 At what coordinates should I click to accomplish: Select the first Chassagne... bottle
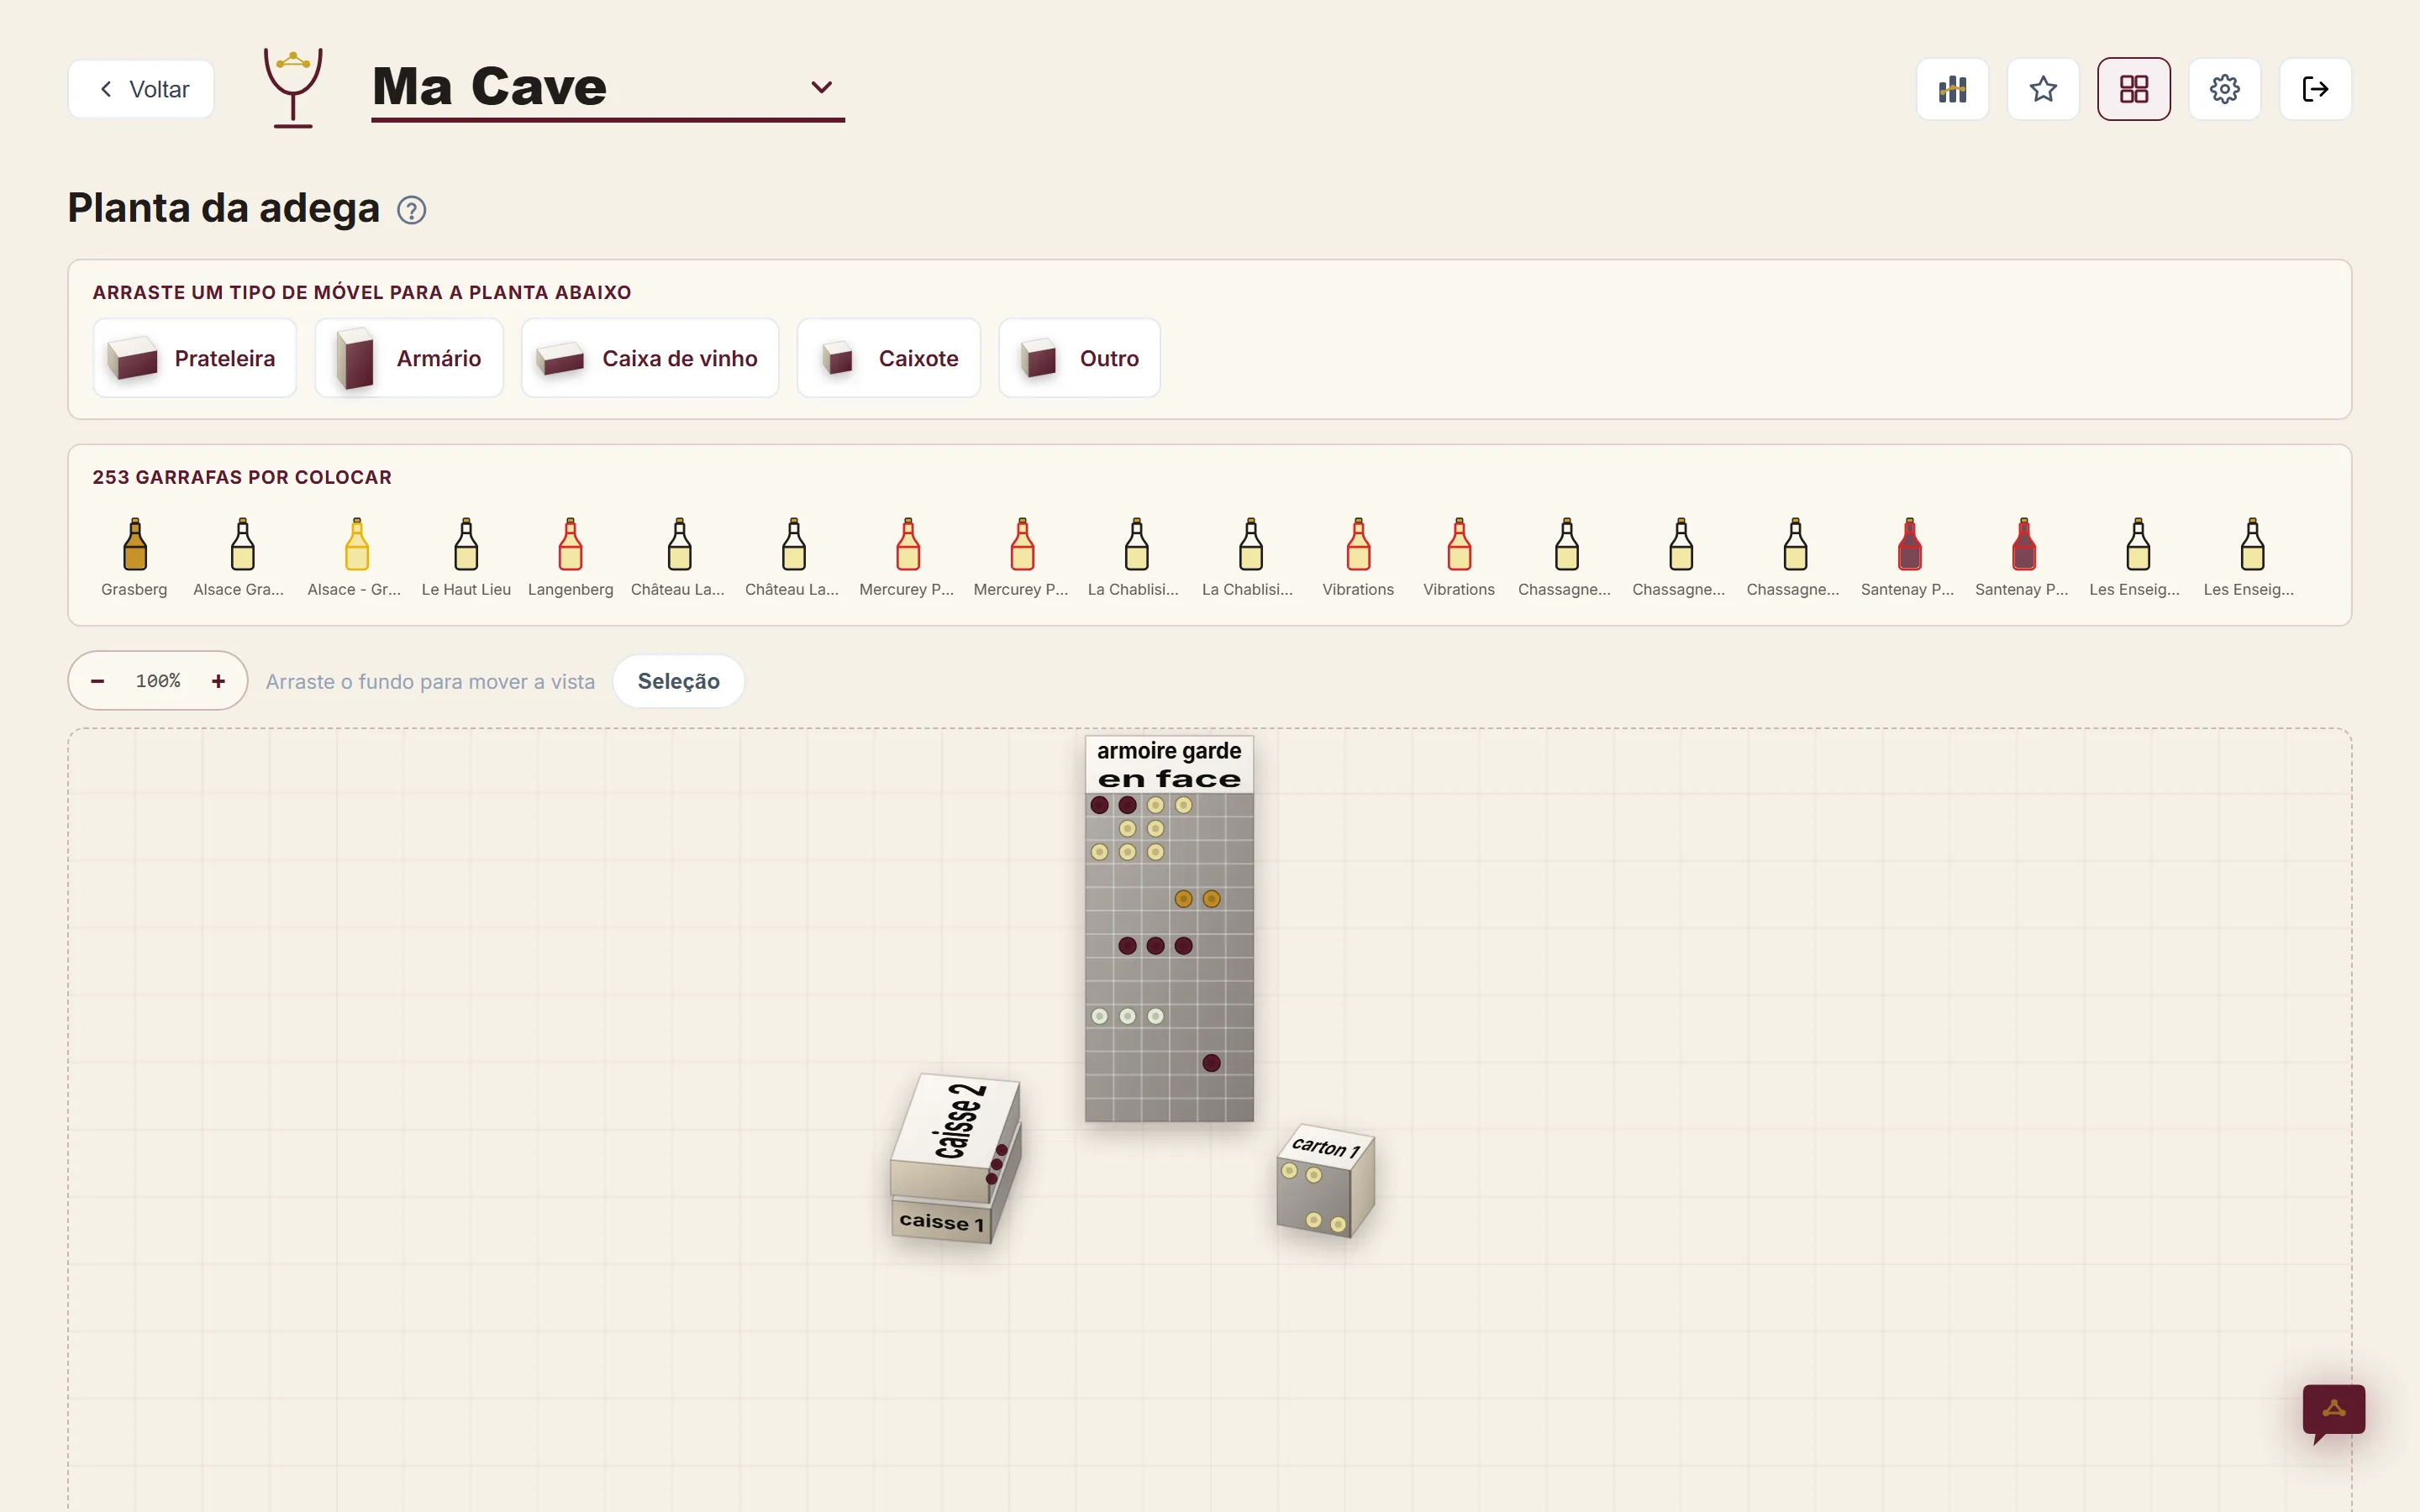tap(1565, 558)
